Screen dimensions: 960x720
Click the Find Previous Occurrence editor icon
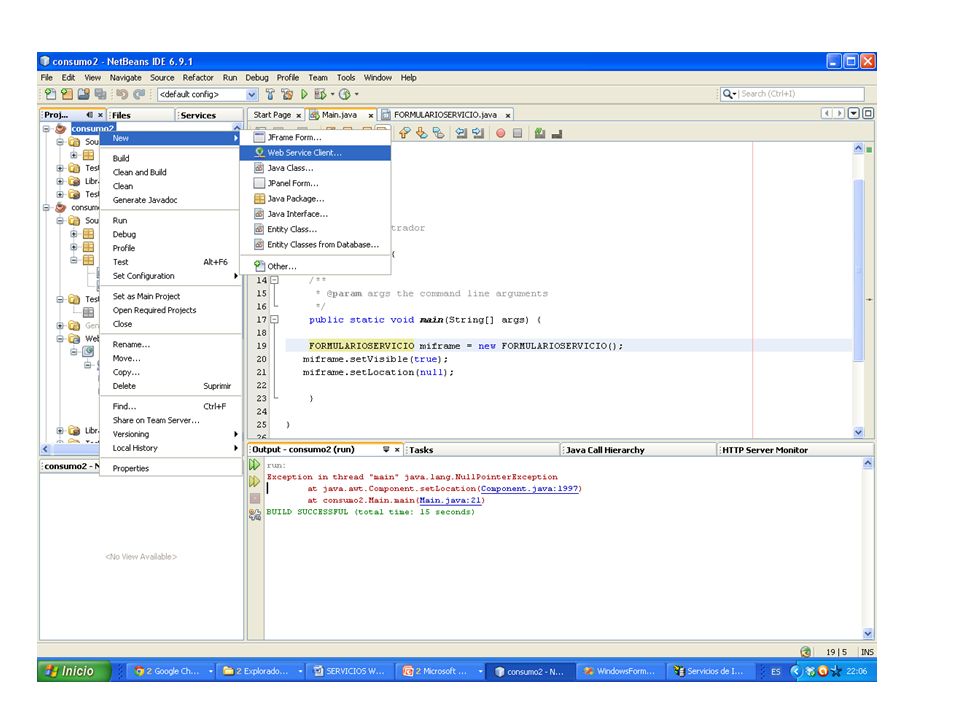click(x=405, y=133)
